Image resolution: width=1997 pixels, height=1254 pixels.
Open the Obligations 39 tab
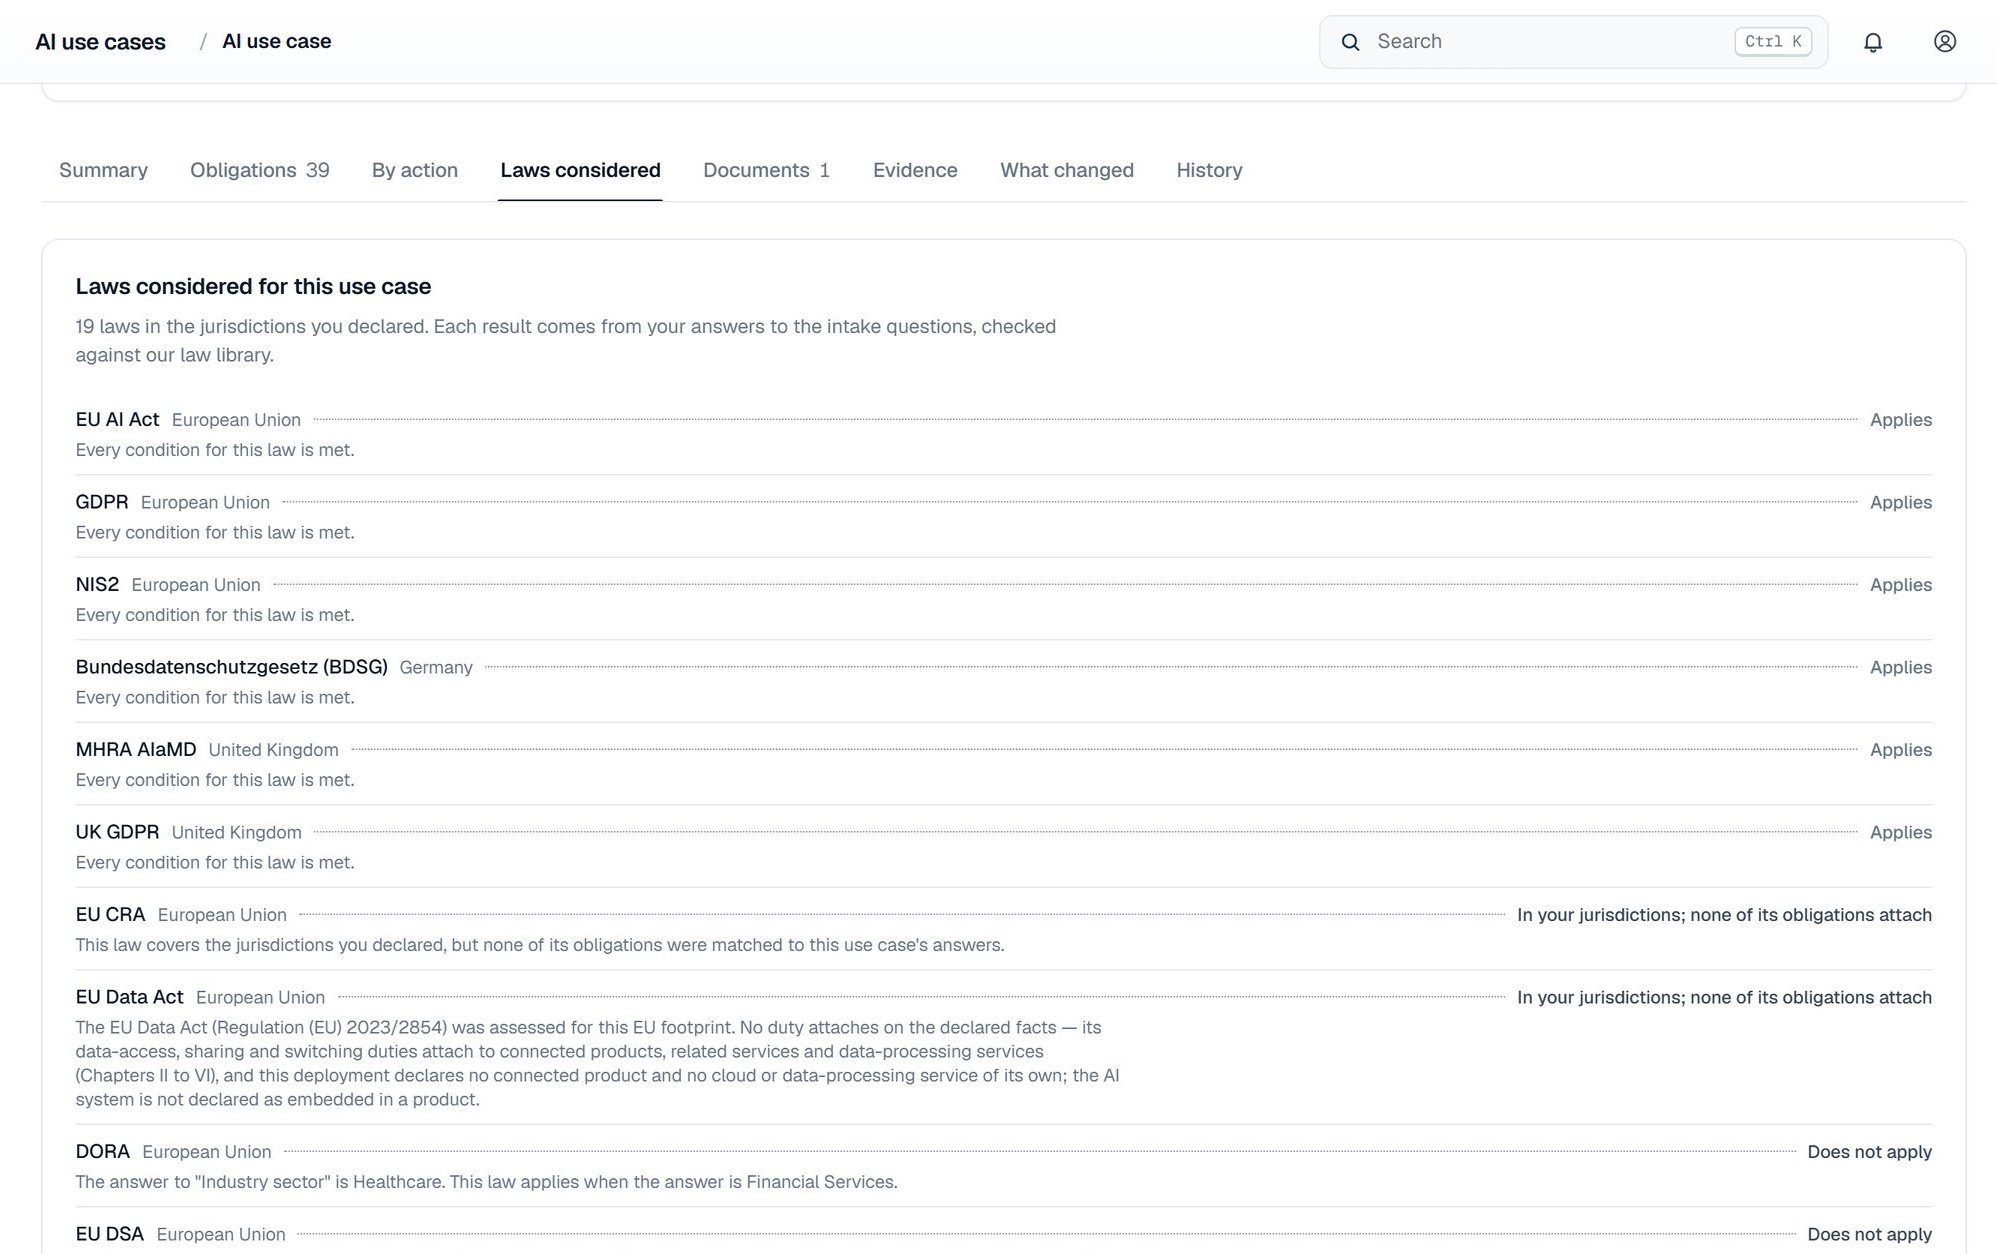point(259,170)
